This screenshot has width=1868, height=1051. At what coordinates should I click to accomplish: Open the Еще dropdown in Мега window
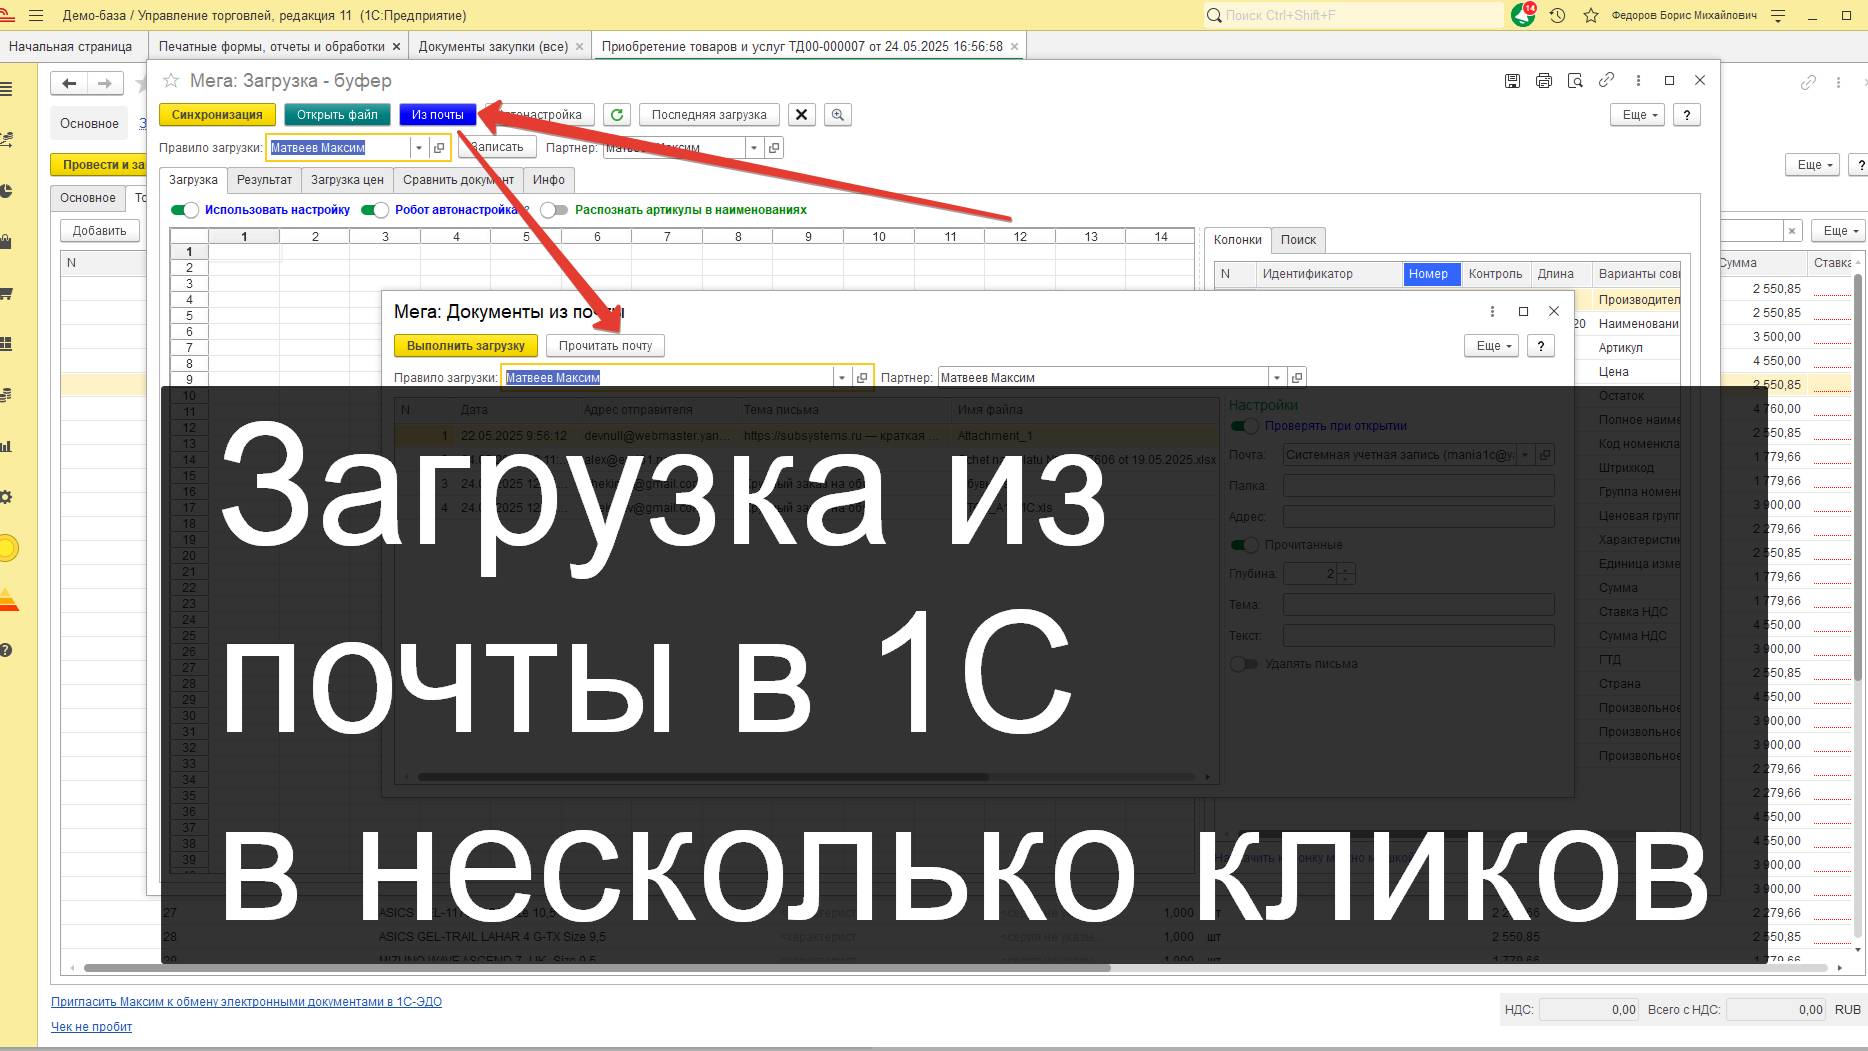point(1637,114)
